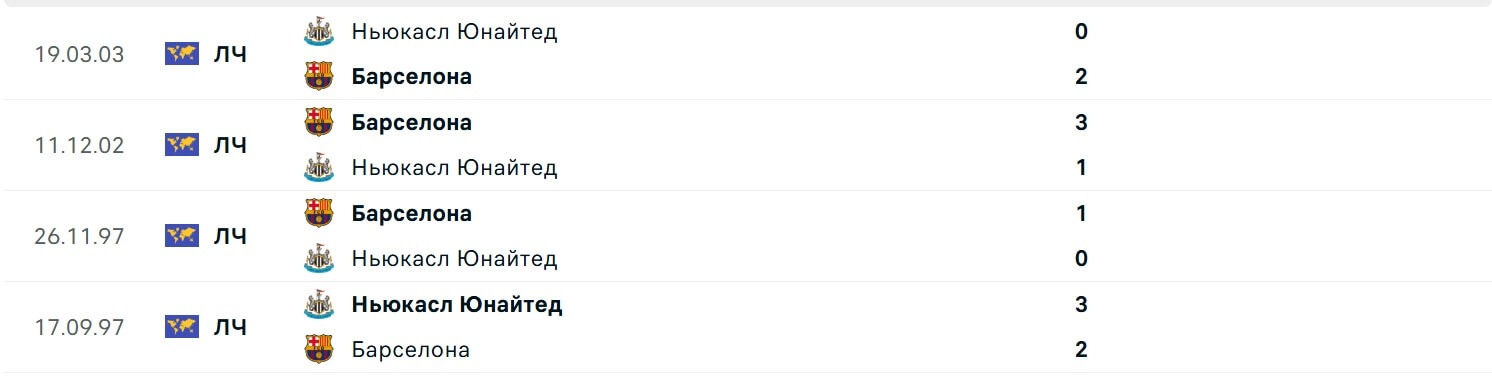Open bold Ньюкасл Юнайтед in 17.09.97 match

coord(457,304)
